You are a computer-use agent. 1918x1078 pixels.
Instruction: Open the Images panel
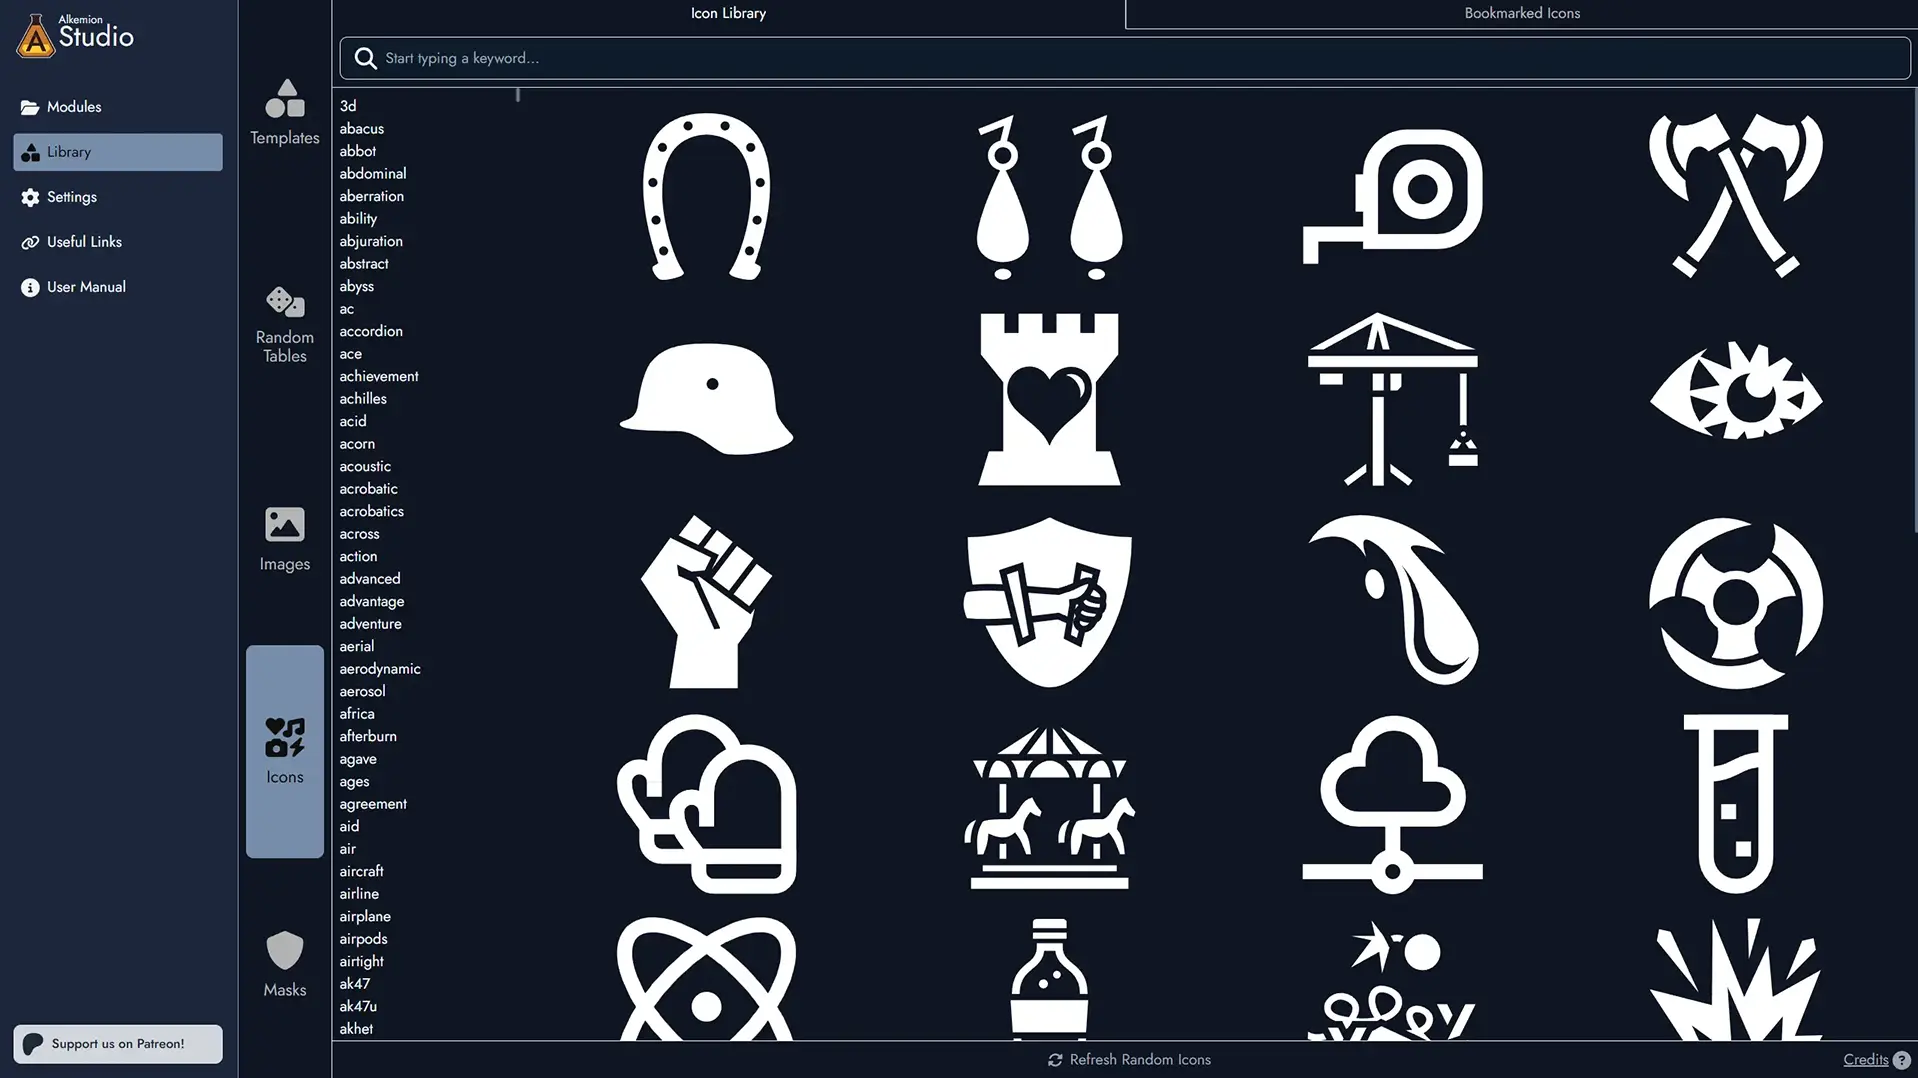click(284, 540)
